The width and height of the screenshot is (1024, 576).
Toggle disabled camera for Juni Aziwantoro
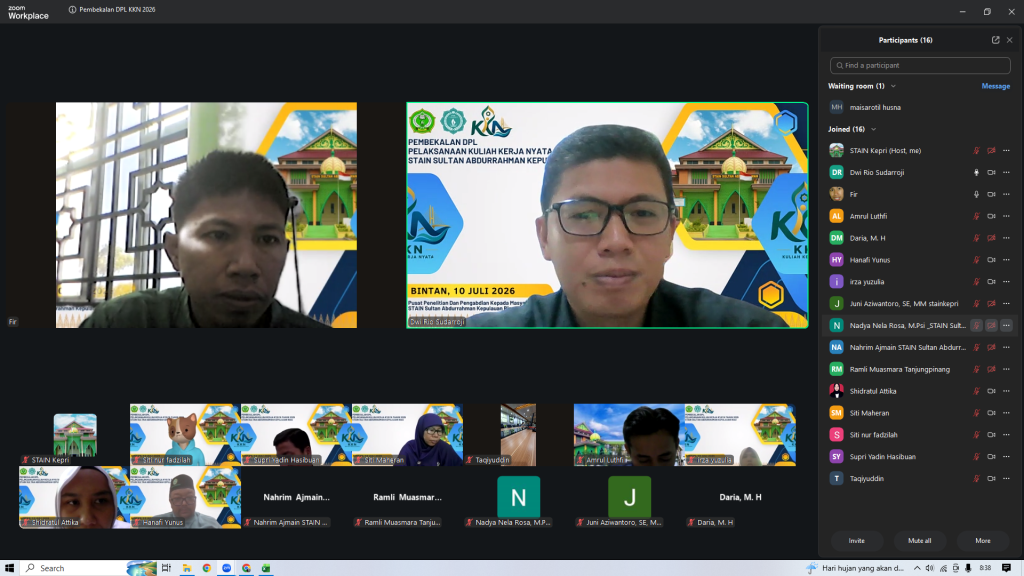tap(991, 304)
